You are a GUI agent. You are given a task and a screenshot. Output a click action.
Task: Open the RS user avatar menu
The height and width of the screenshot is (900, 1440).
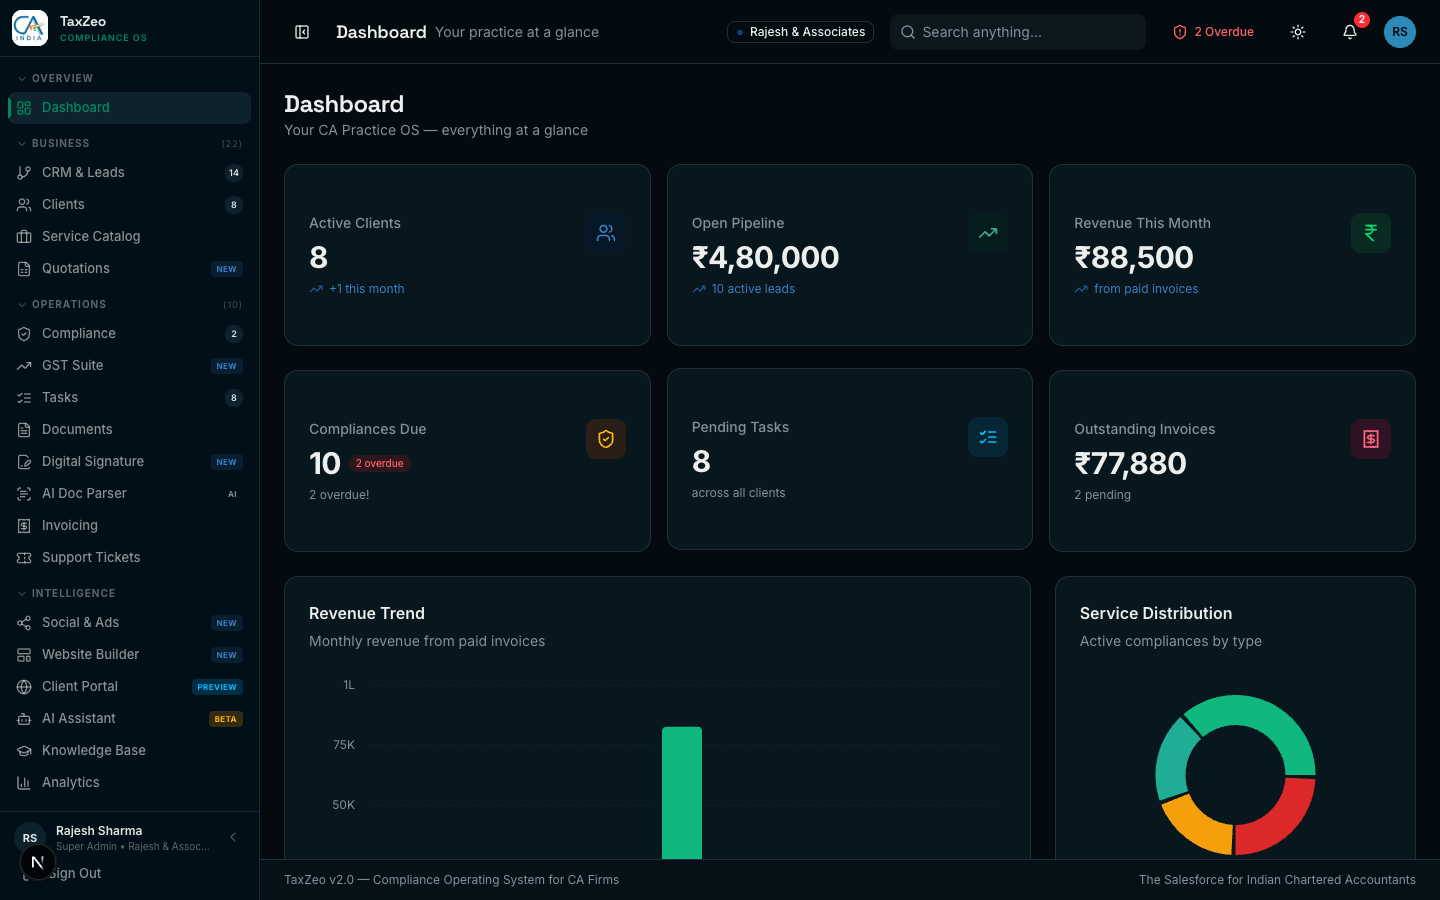click(x=1400, y=32)
